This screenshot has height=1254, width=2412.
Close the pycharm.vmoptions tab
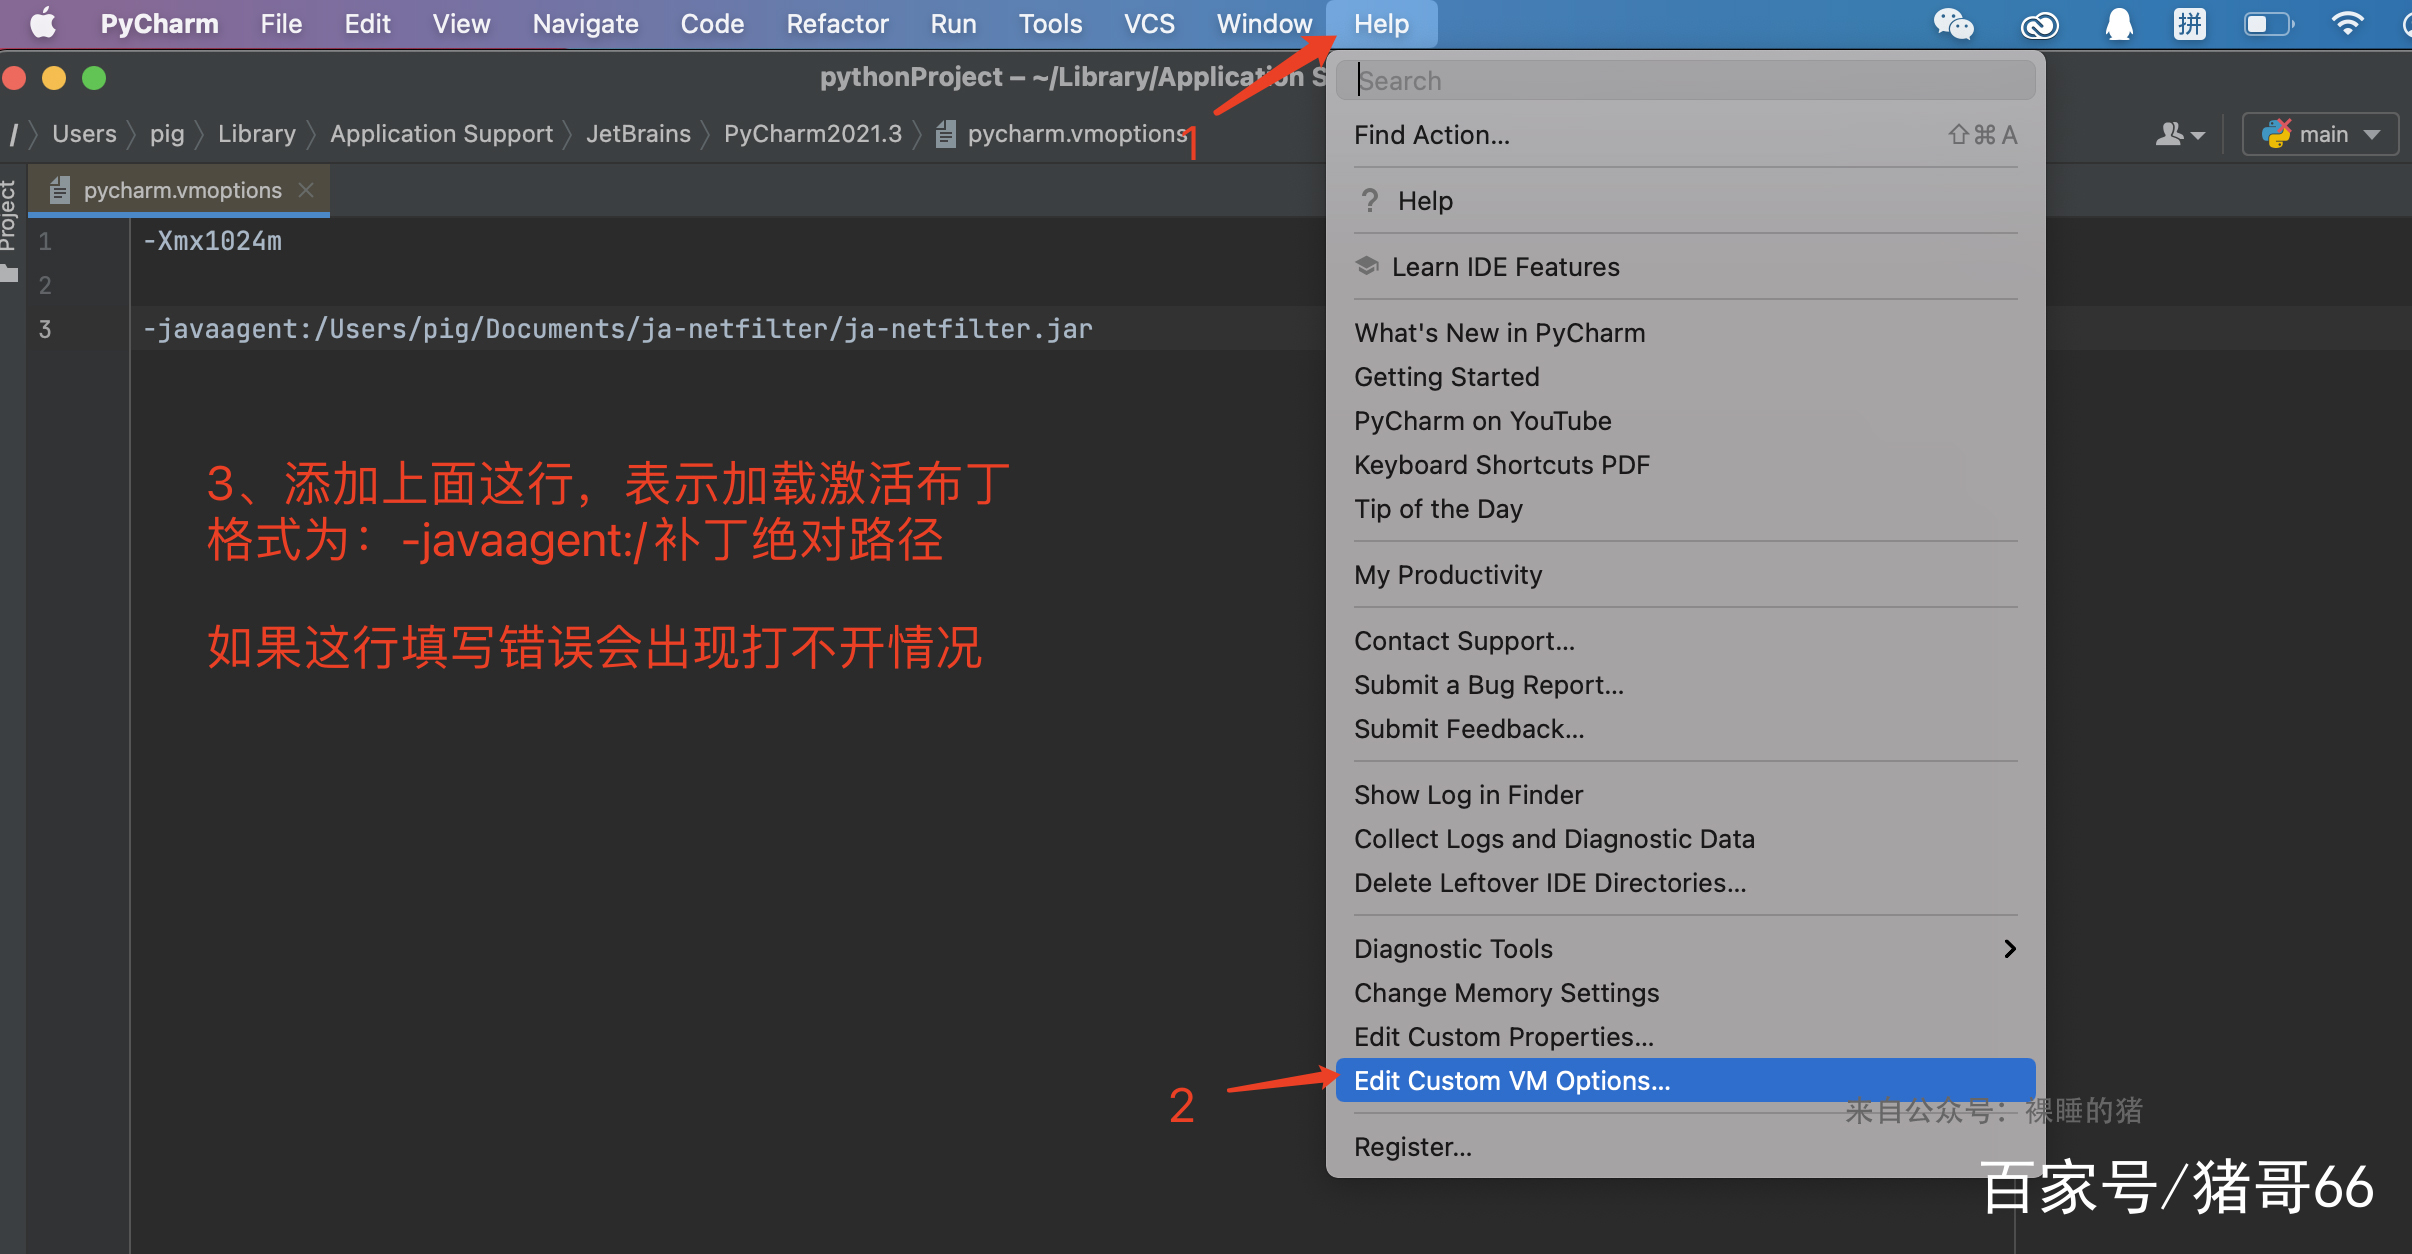pos(306,189)
